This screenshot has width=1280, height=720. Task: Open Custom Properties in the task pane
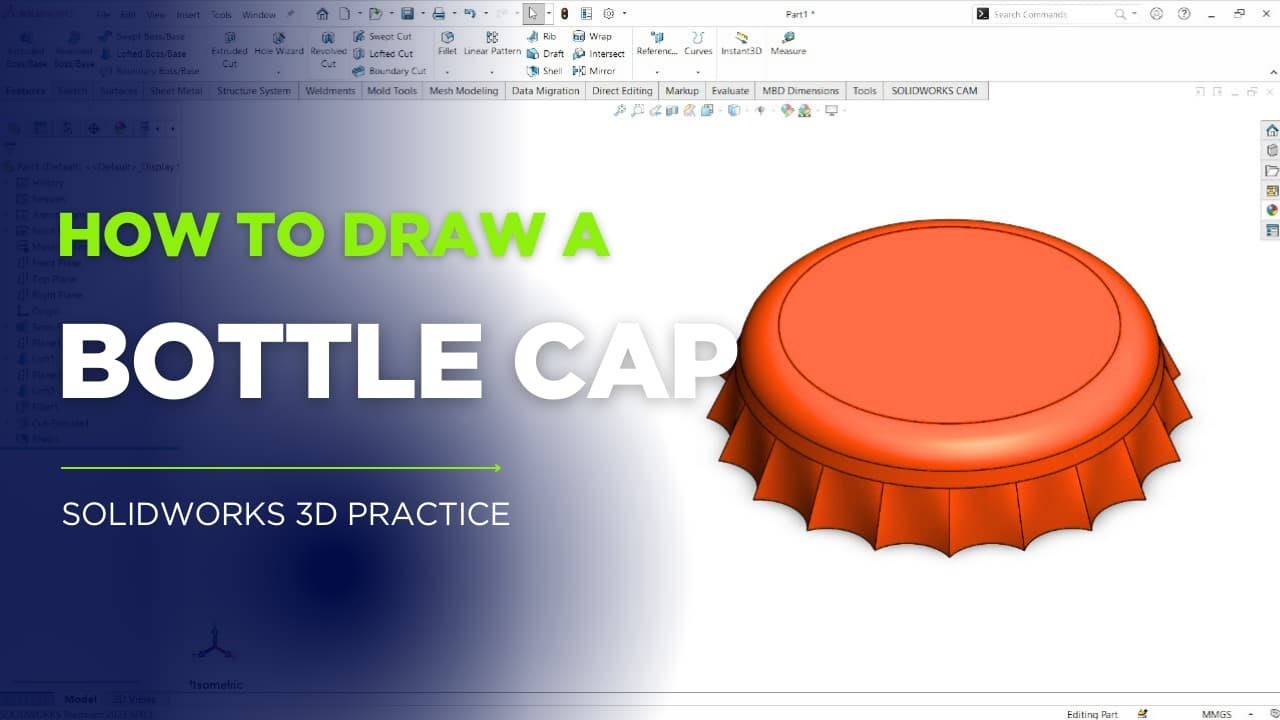click(x=1272, y=230)
